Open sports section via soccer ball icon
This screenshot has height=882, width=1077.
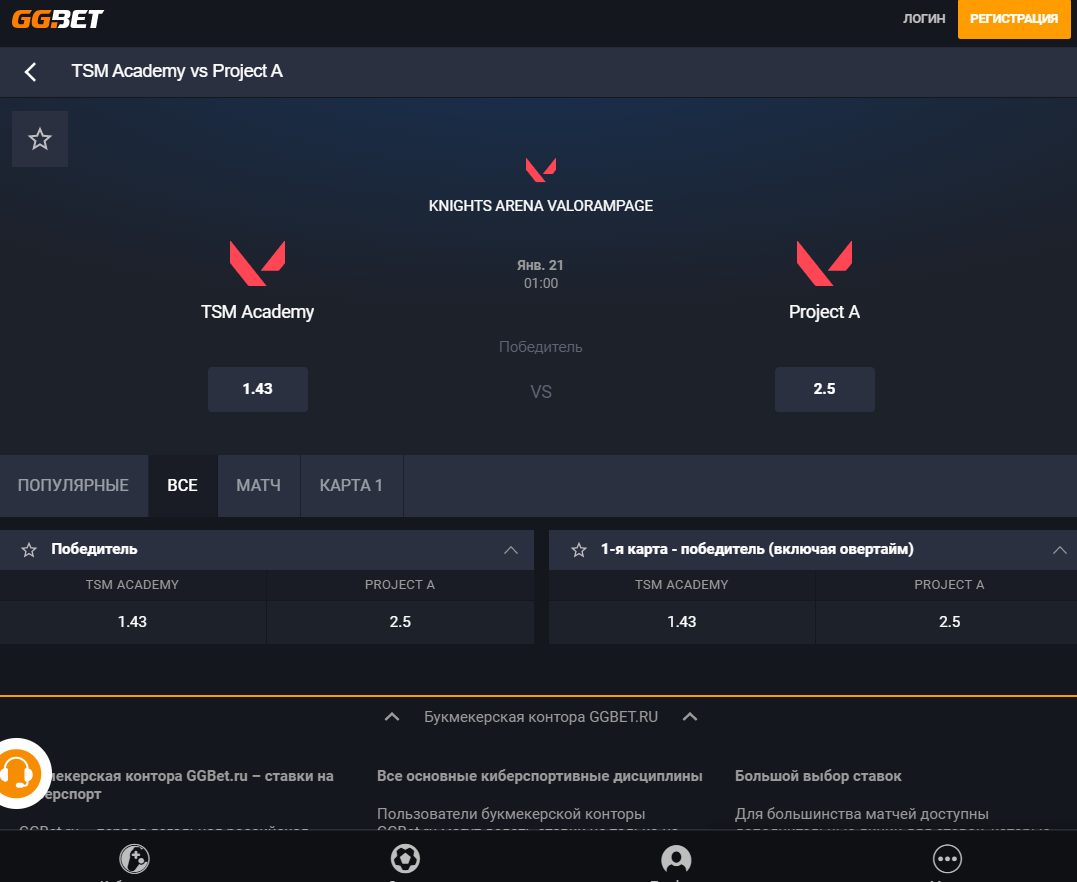[x=405, y=859]
